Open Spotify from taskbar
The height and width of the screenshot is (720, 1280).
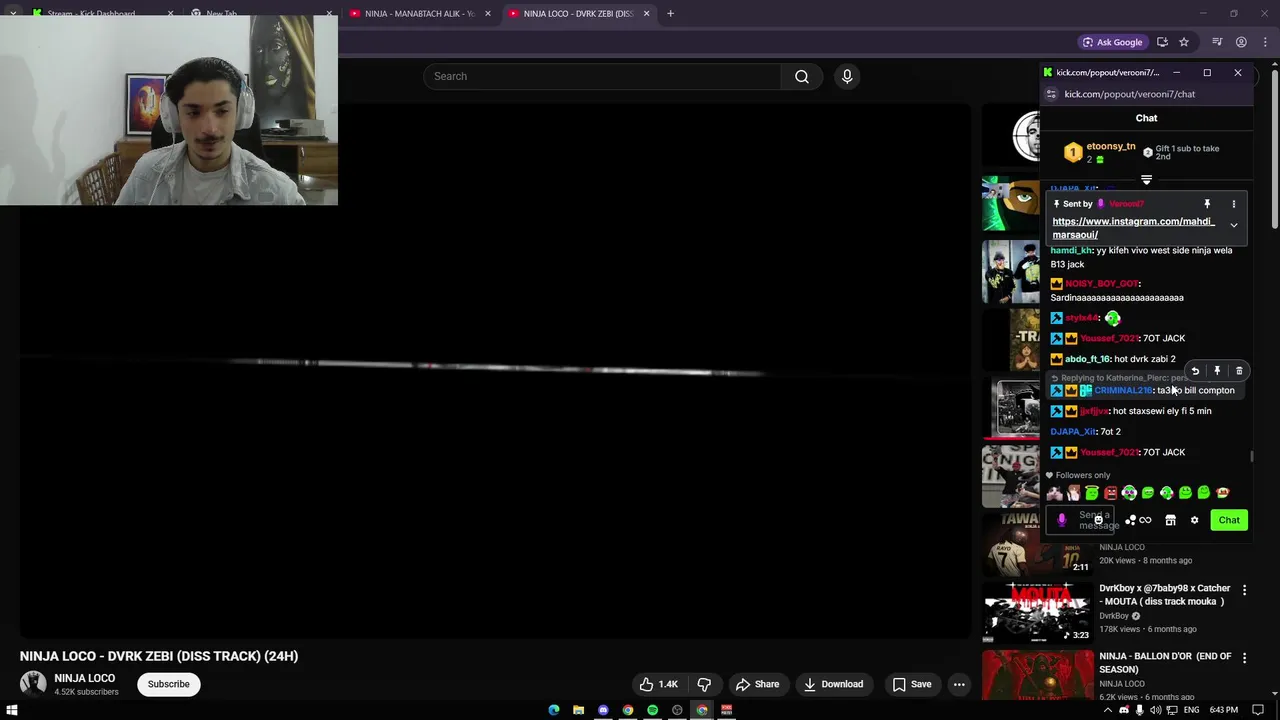coord(652,710)
